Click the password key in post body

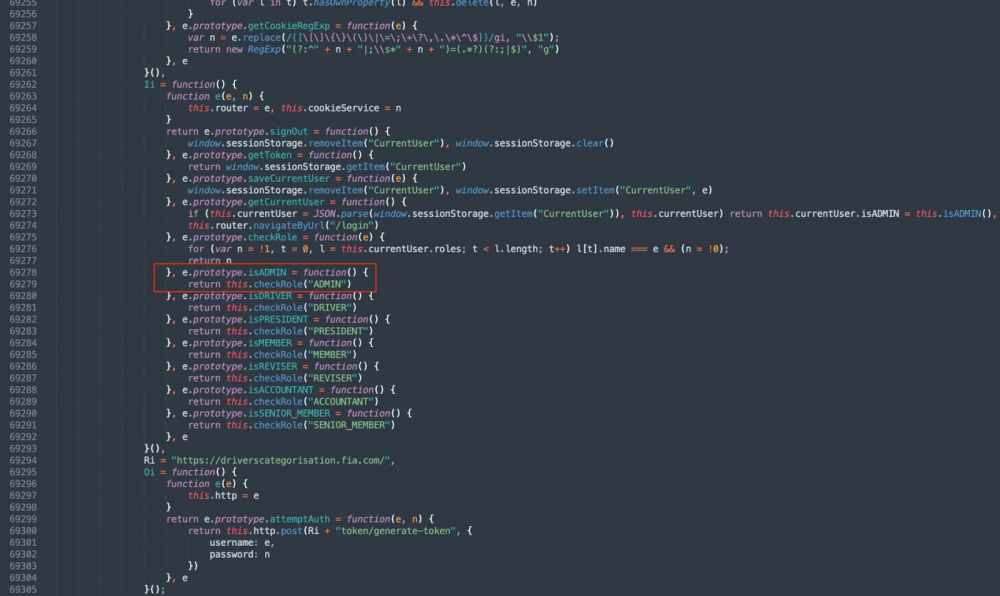pyautogui.click(x=231, y=554)
